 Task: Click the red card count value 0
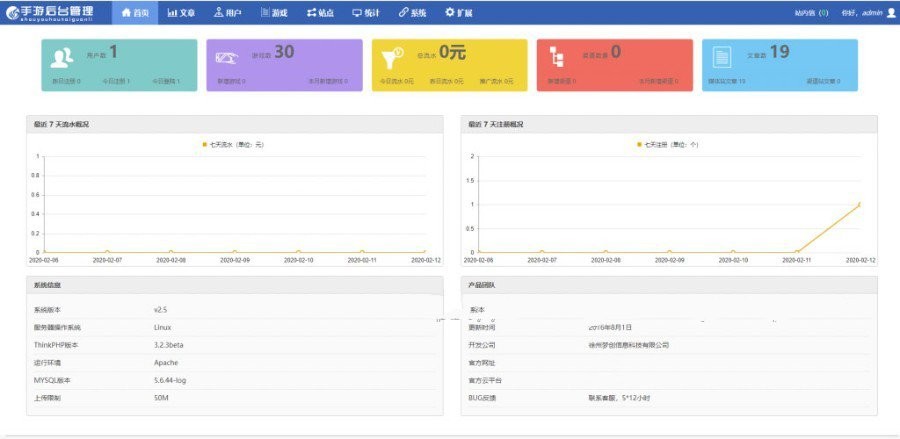coord(615,52)
